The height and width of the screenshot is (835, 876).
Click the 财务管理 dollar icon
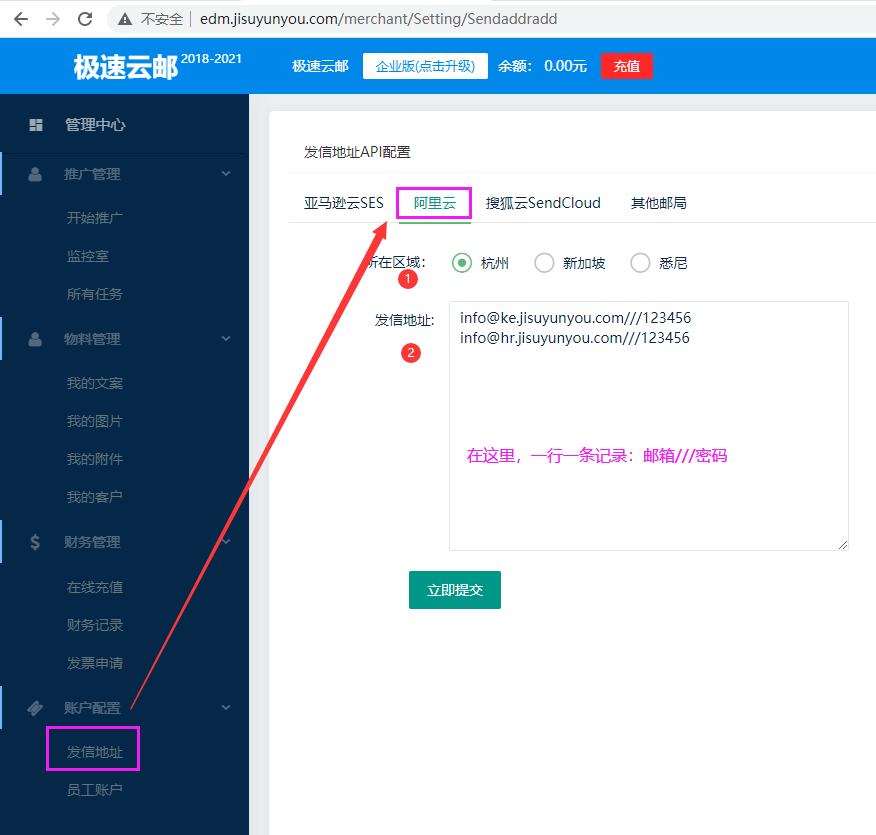pos(35,542)
